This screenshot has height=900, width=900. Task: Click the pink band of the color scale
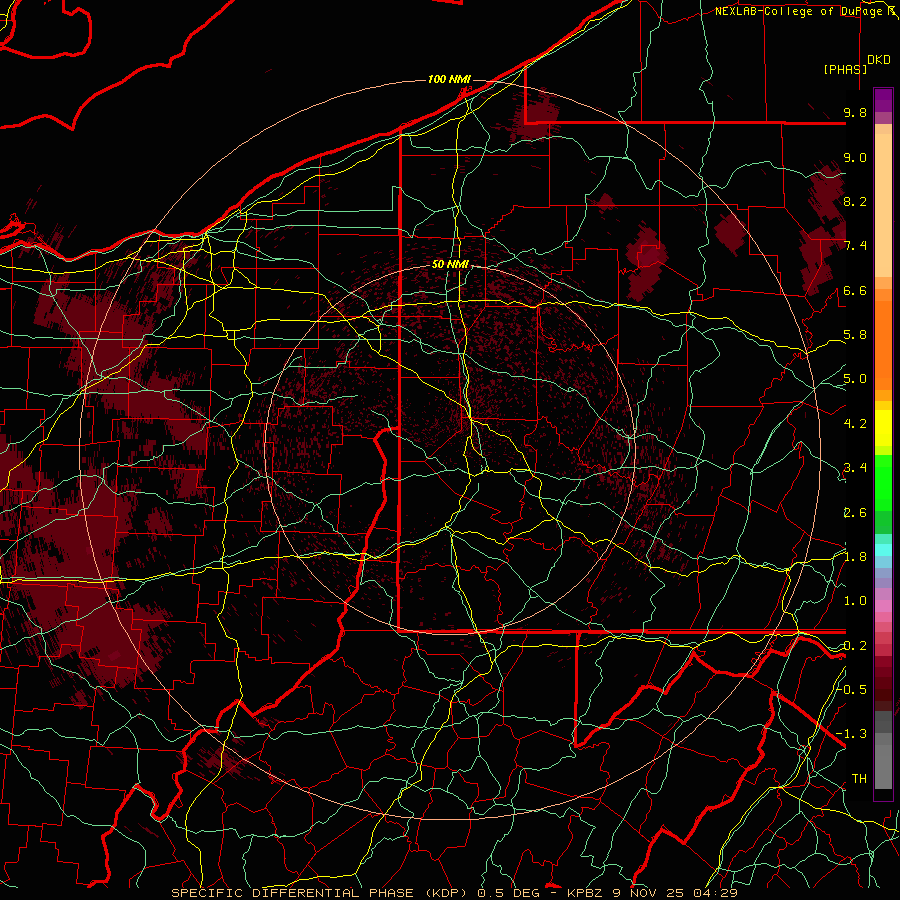click(x=883, y=606)
